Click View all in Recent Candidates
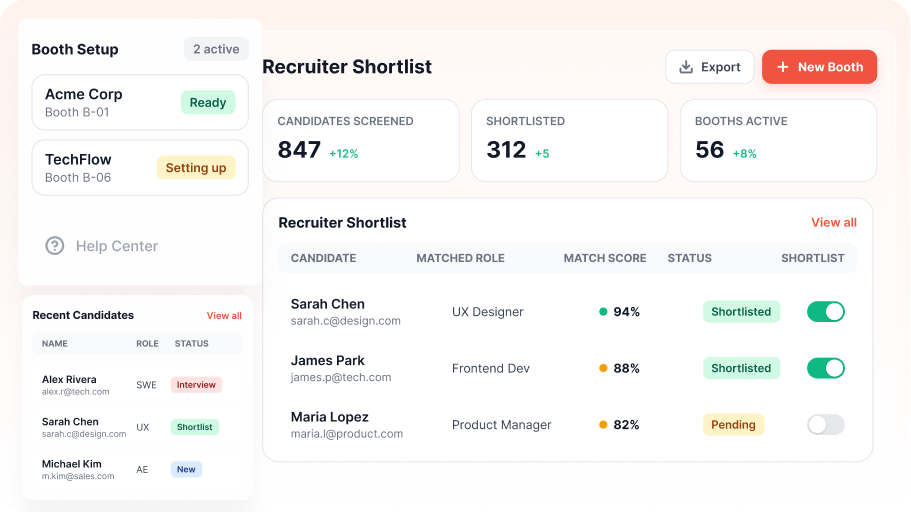911x512 pixels. pyautogui.click(x=224, y=316)
